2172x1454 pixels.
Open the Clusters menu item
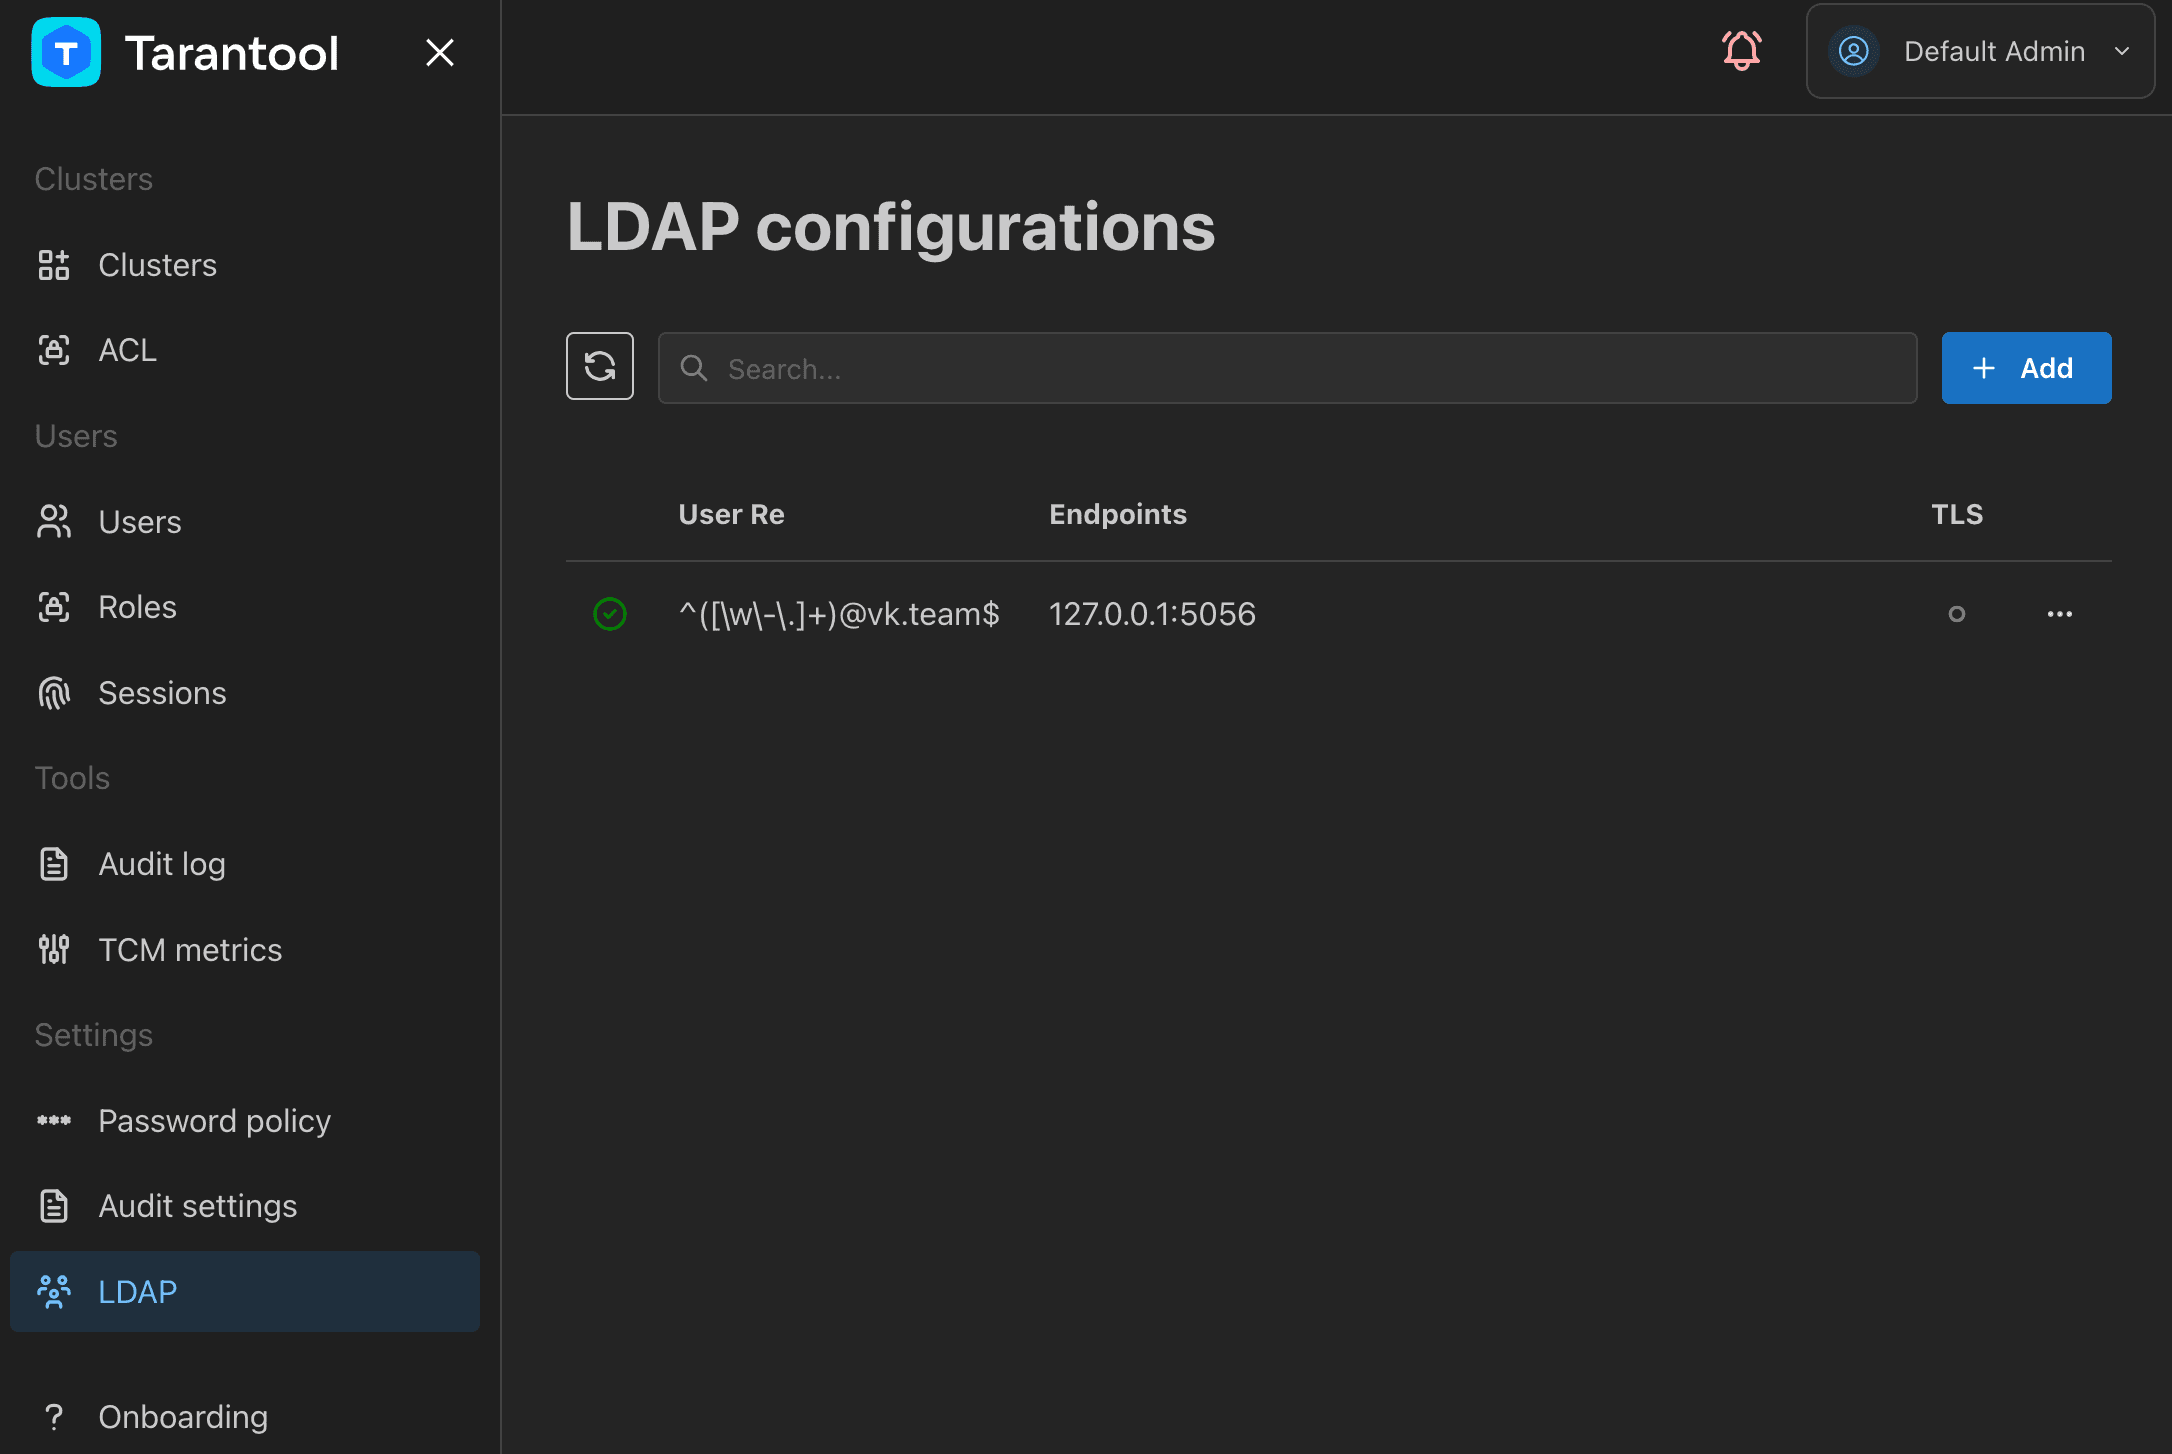pos(245,265)
